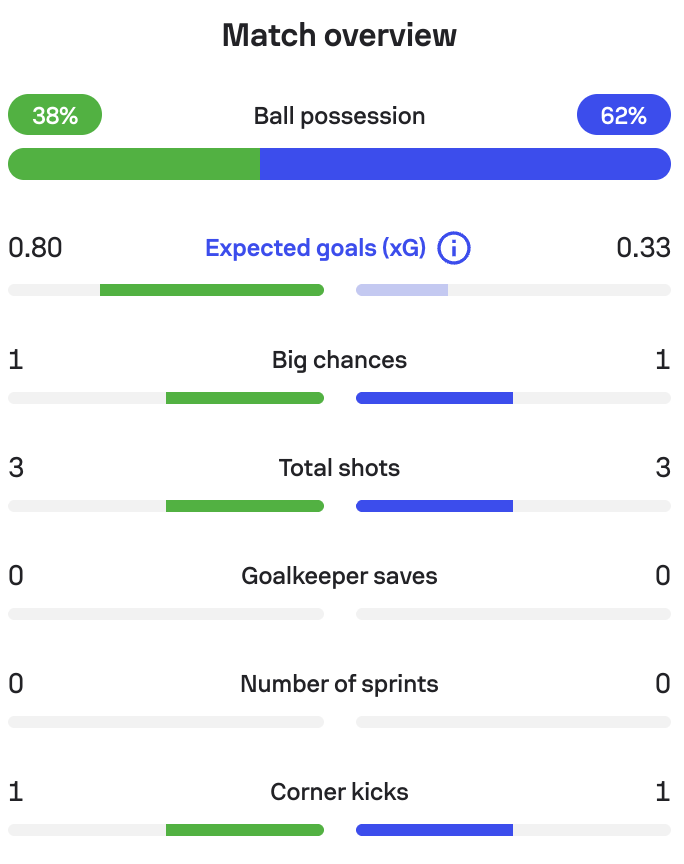Click the Number of sprints label
This screenshot has width=684, height=864.
(340, 684)
